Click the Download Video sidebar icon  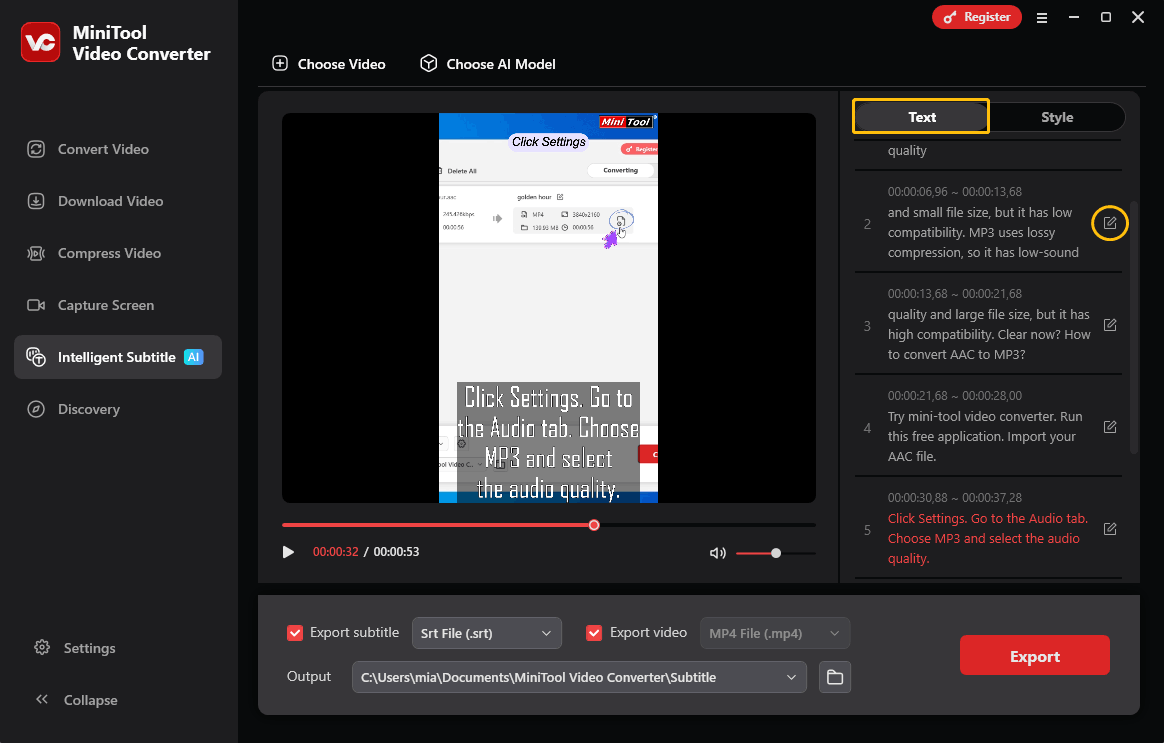pos(36,201)
